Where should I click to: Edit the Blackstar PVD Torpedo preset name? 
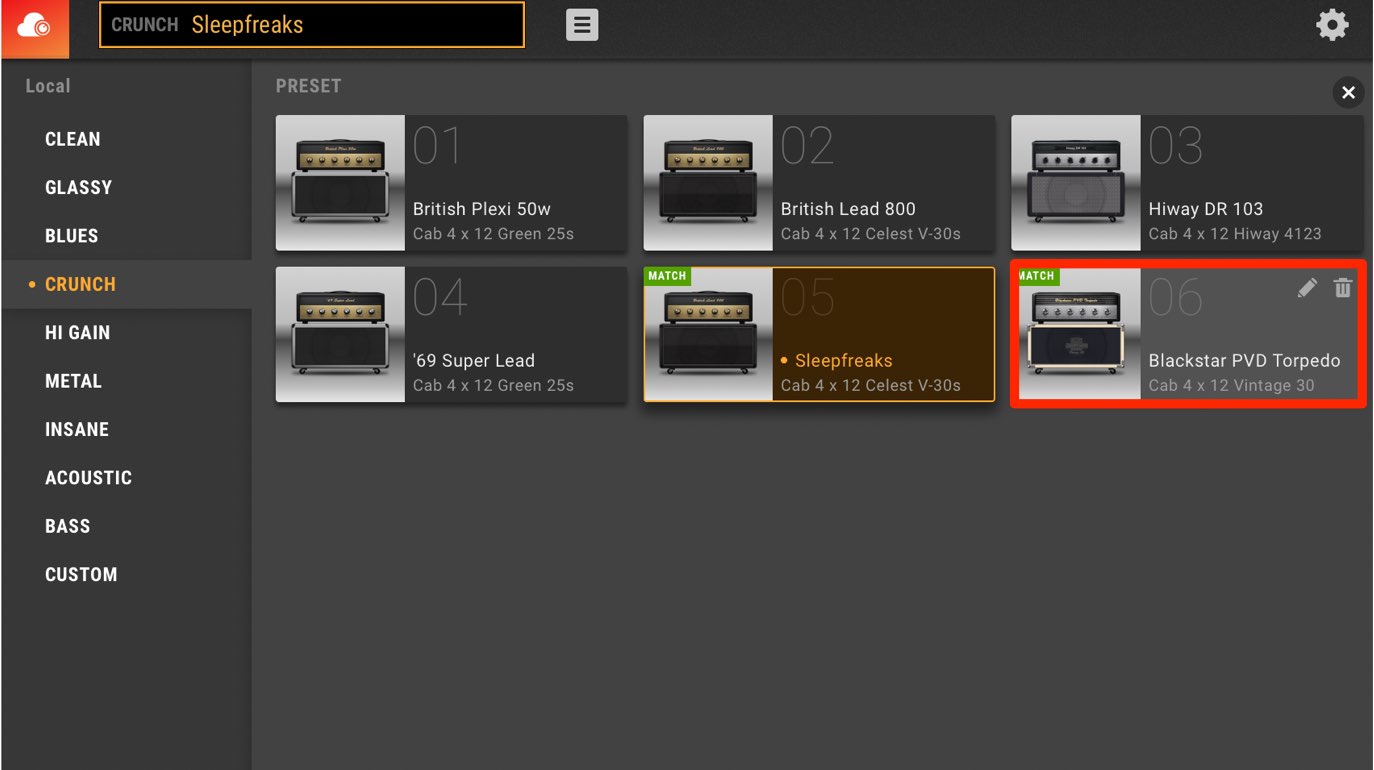[x=1307, y=288]
